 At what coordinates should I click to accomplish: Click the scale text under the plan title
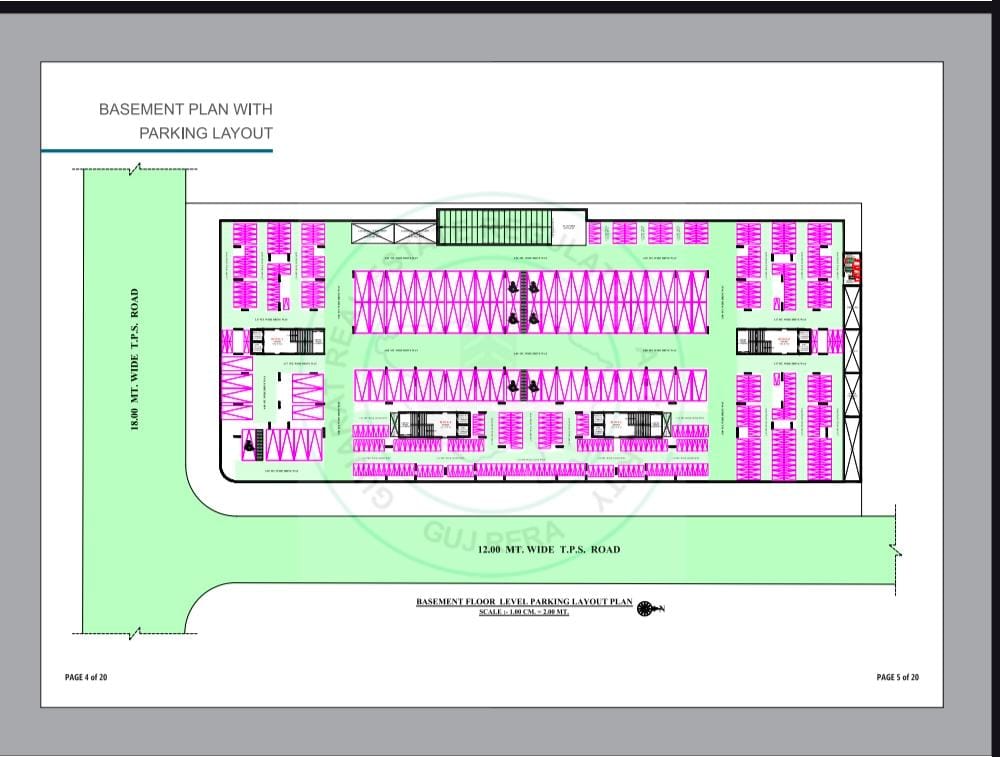(524, 612)
